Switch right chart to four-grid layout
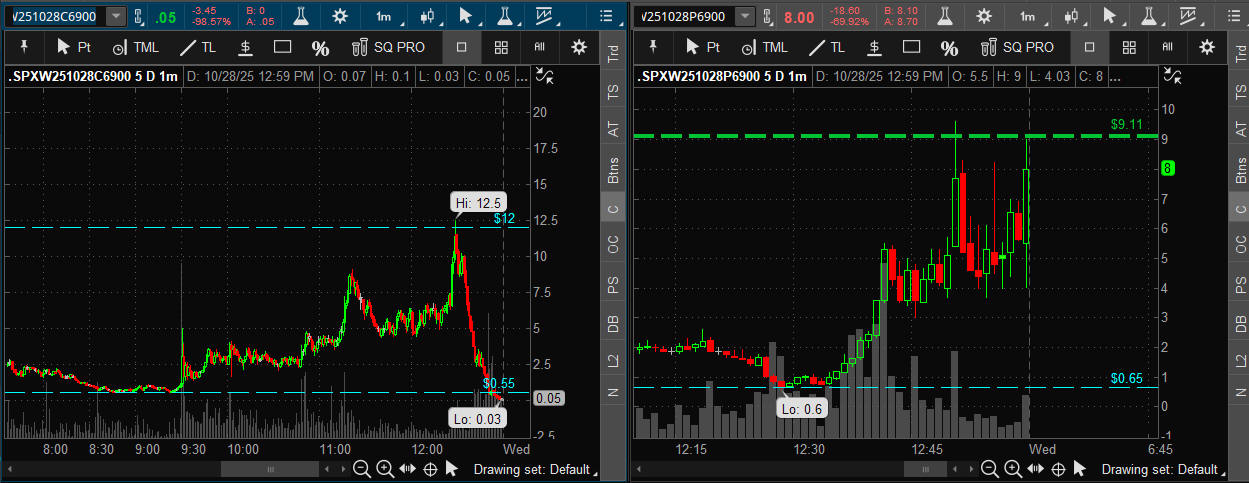 [1129, 47]
